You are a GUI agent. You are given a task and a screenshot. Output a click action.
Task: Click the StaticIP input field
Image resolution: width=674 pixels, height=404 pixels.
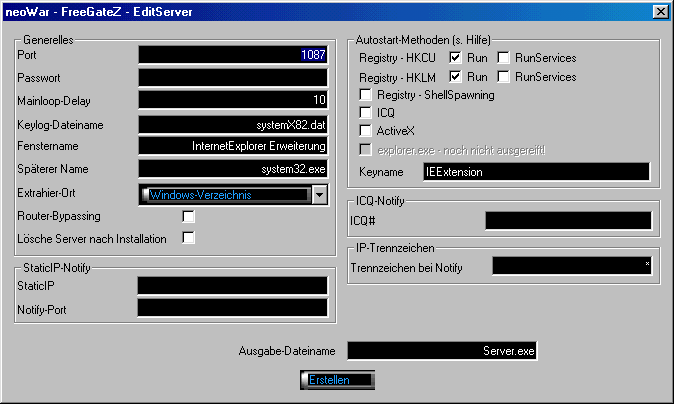point(232,286)
